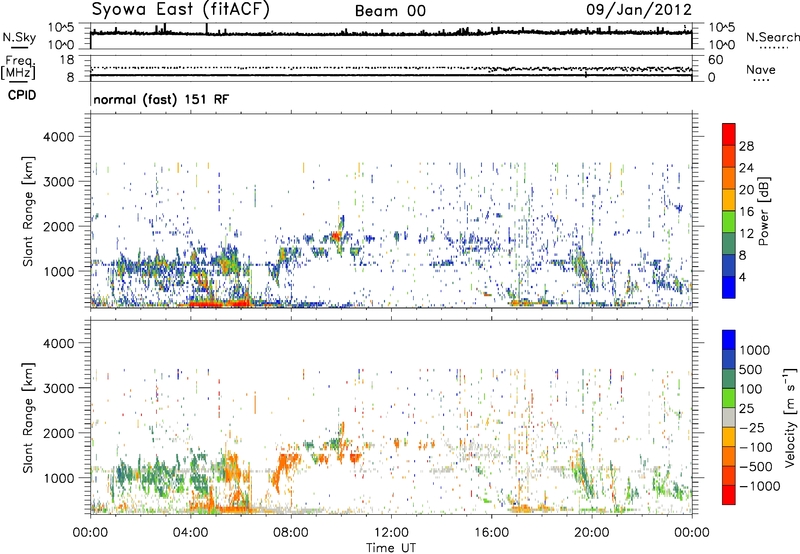
Task: Click the '12' label on power colorbar
Action: (746, 234)
